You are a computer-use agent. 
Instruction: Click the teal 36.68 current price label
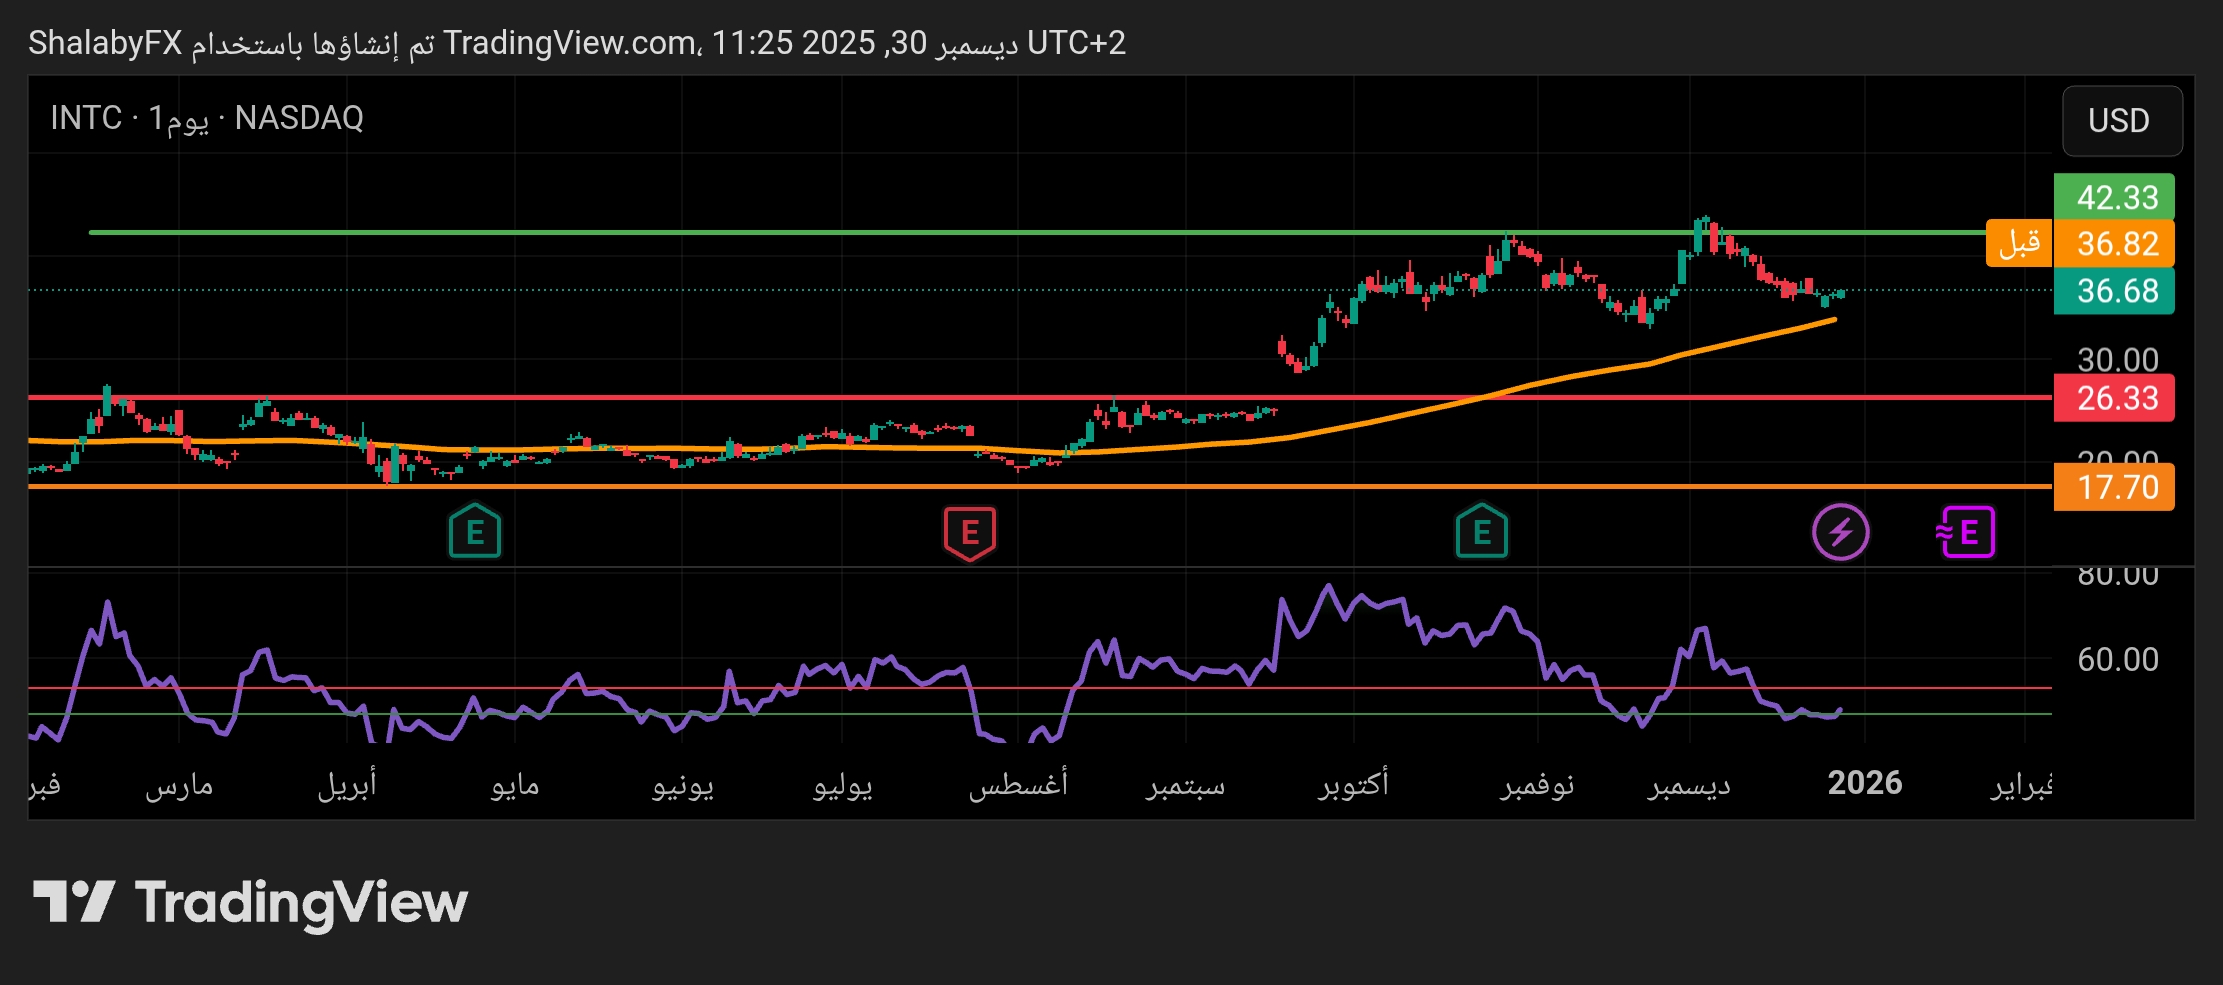(x=2114, y=291)
